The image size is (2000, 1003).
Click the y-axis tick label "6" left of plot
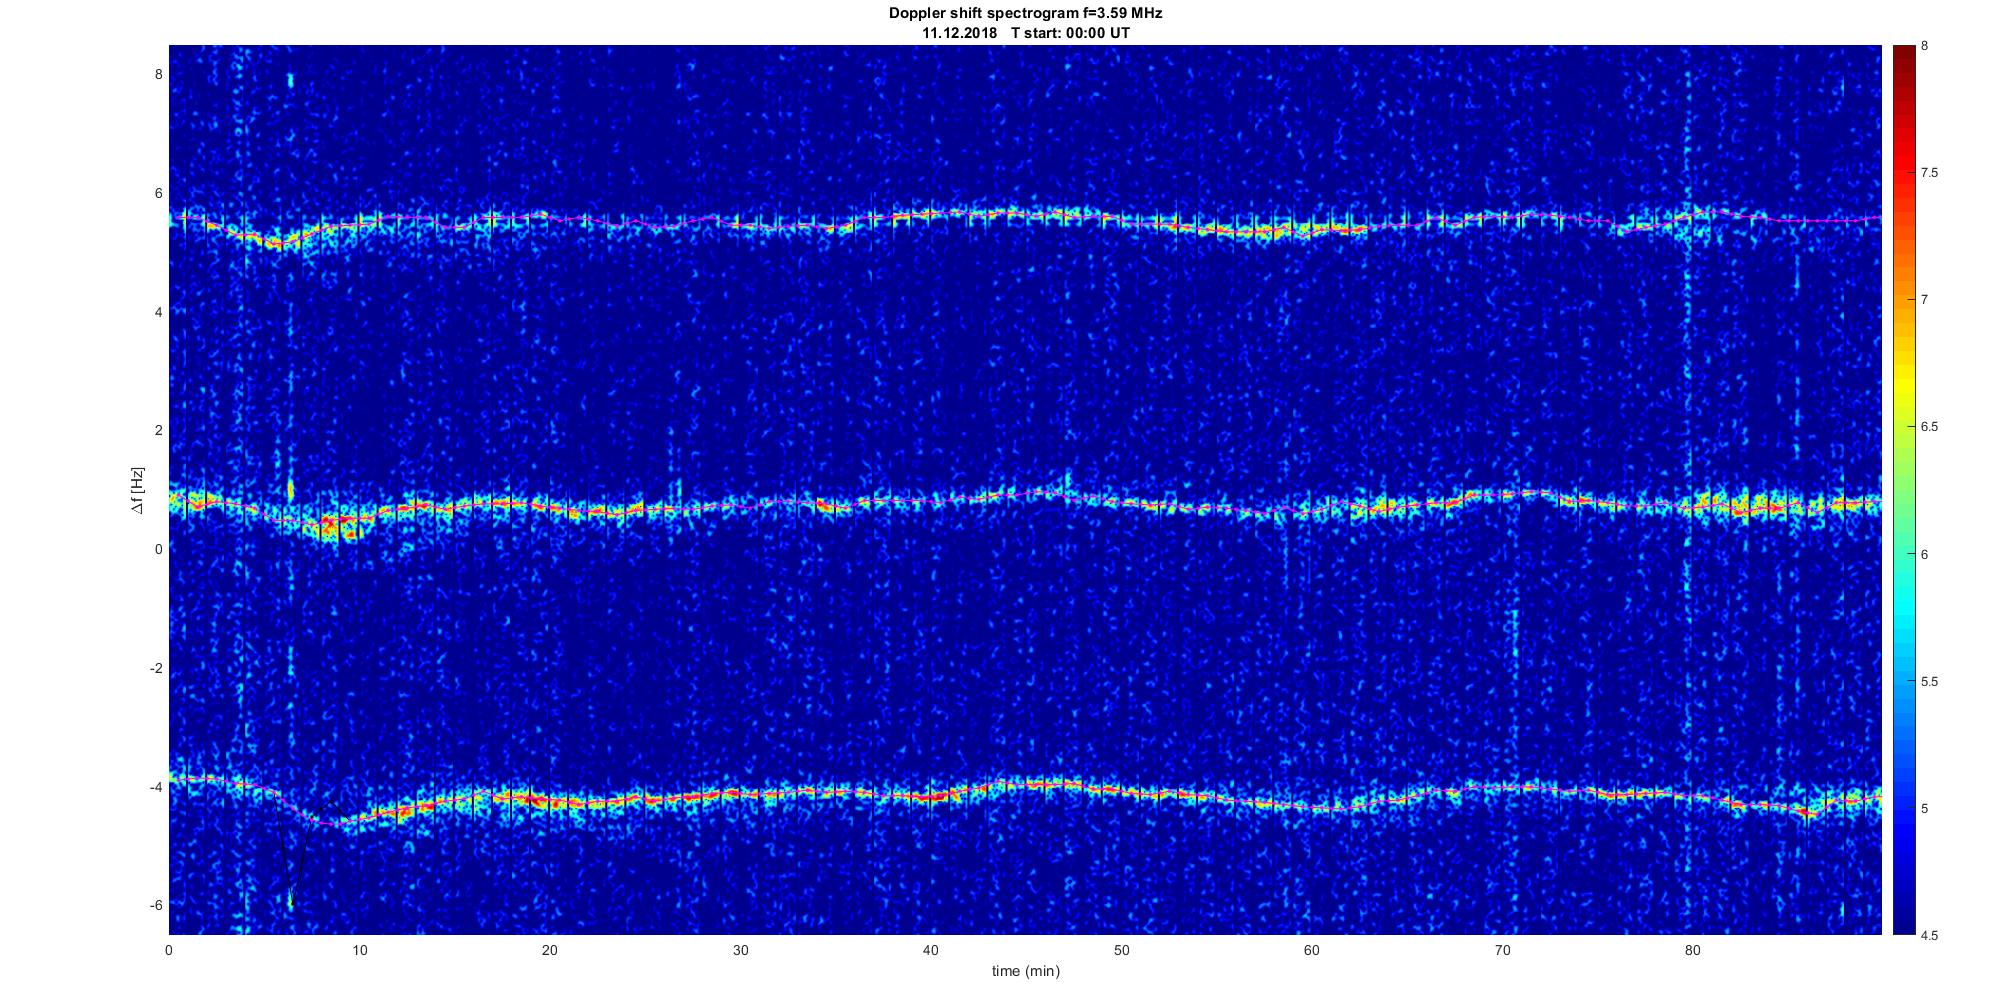pyautogui.click(x=158, y=193)
